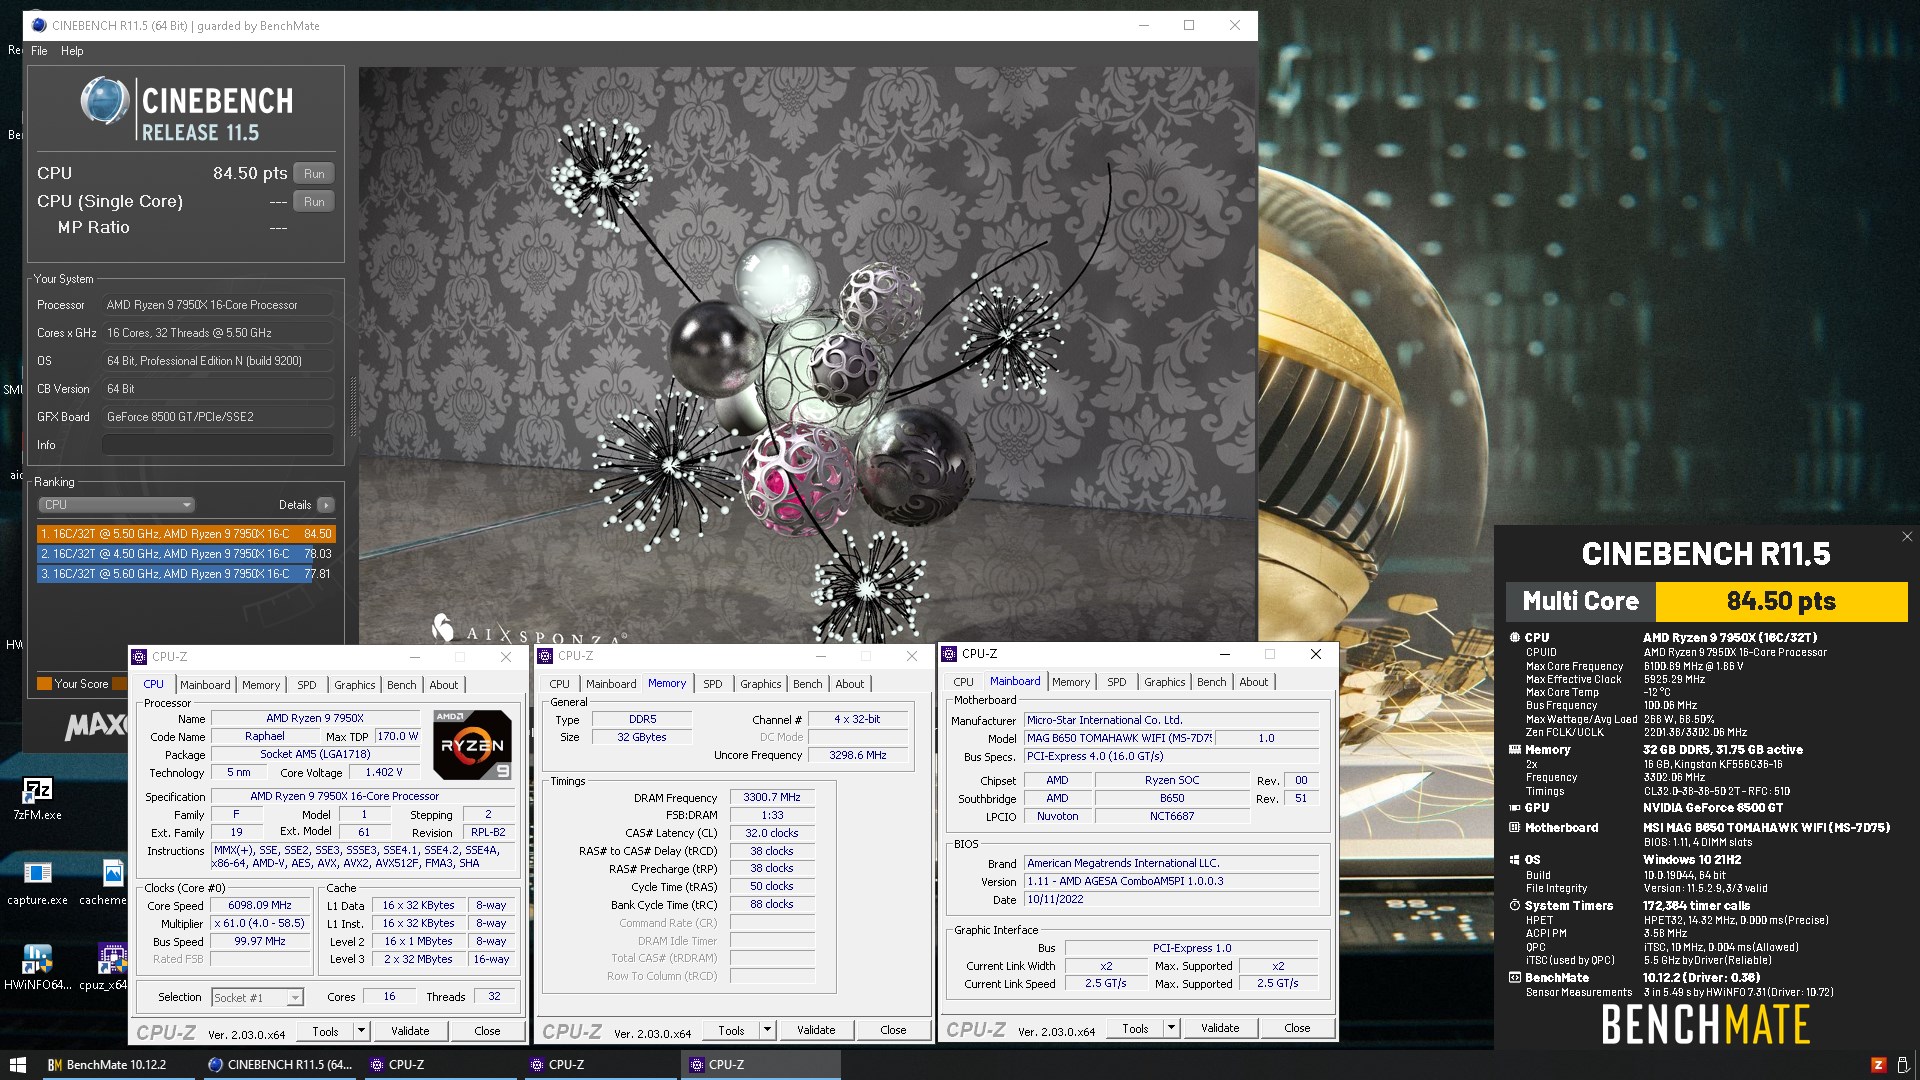Open the Socket #1 selection dropdown
Viewport: 1920px width, 1080px height.
coord(257,997)
